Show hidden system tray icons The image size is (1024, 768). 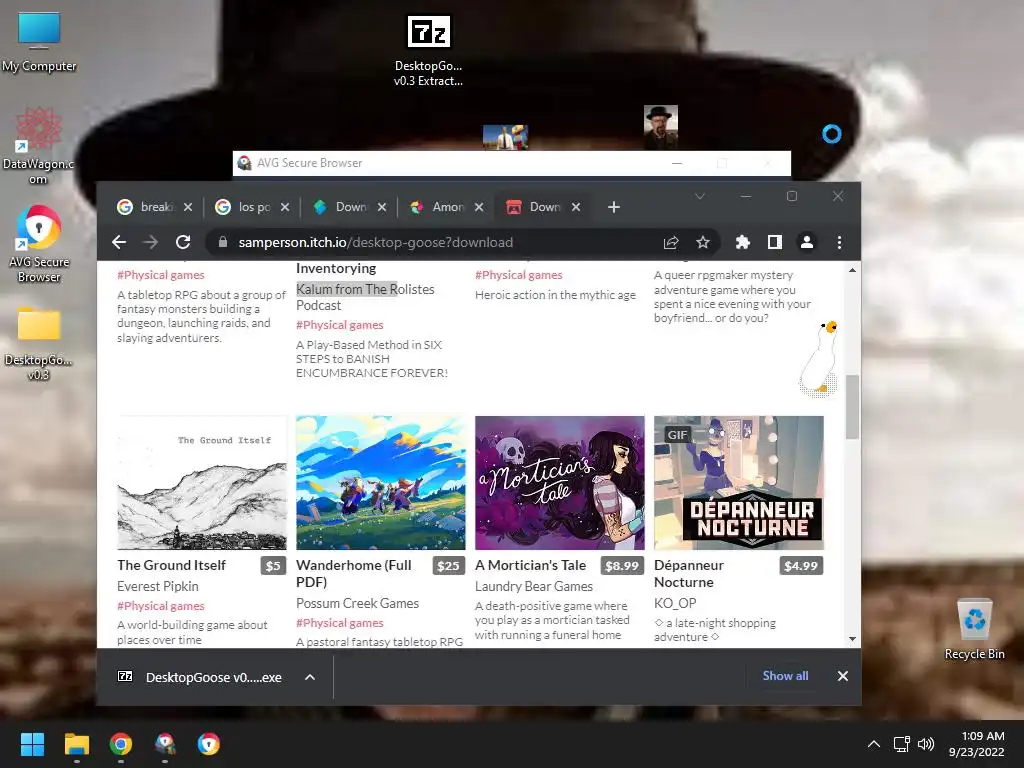(874, 744)
